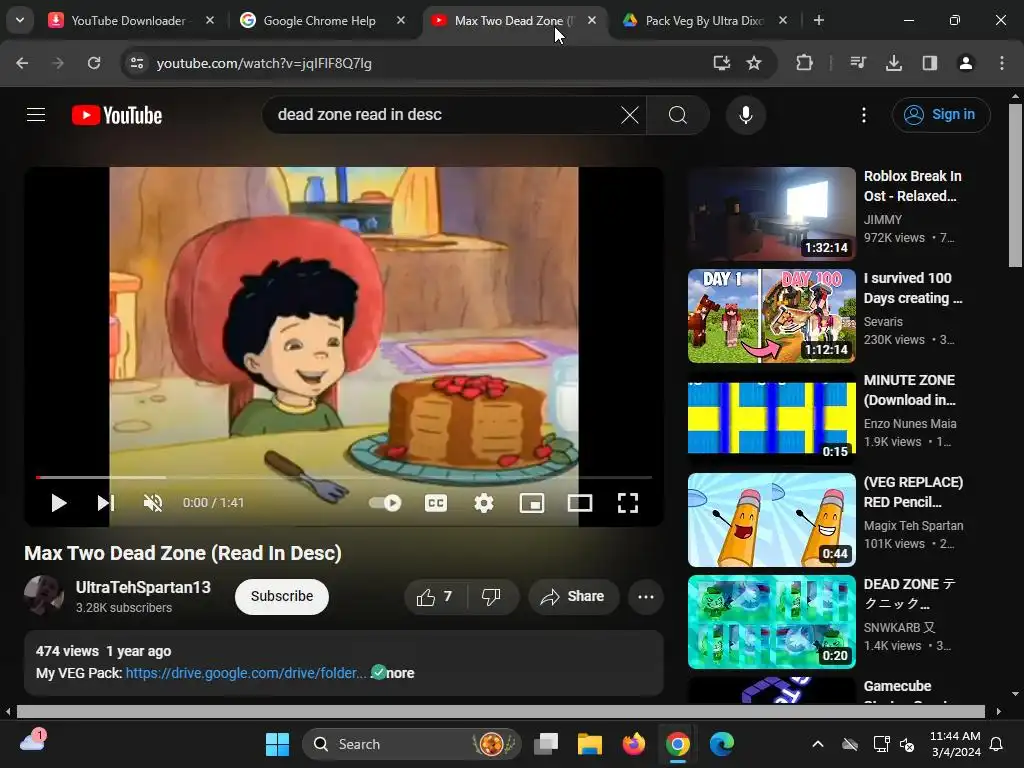Bookmark this page with the star
The height and width of the screenshot is (768, 1024).
click(x=754, y=63)
